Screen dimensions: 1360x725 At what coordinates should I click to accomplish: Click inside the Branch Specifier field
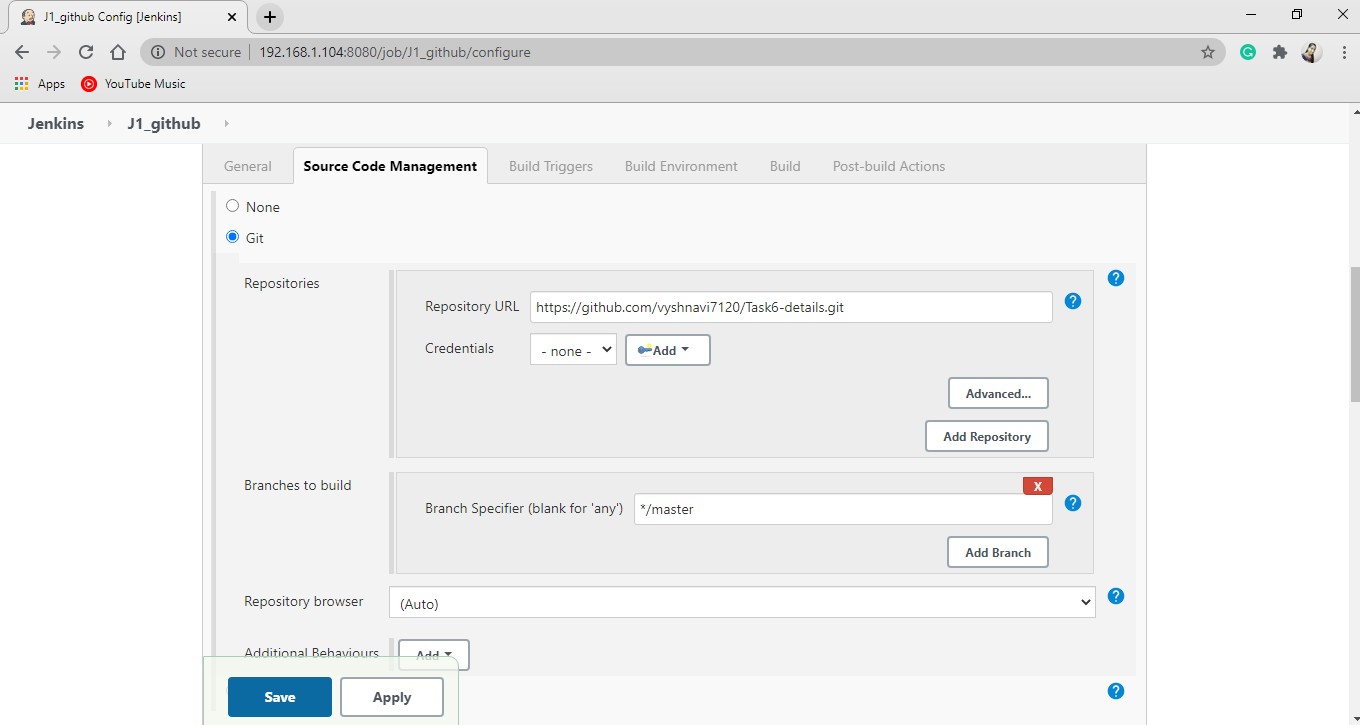[x=842, y=509]
